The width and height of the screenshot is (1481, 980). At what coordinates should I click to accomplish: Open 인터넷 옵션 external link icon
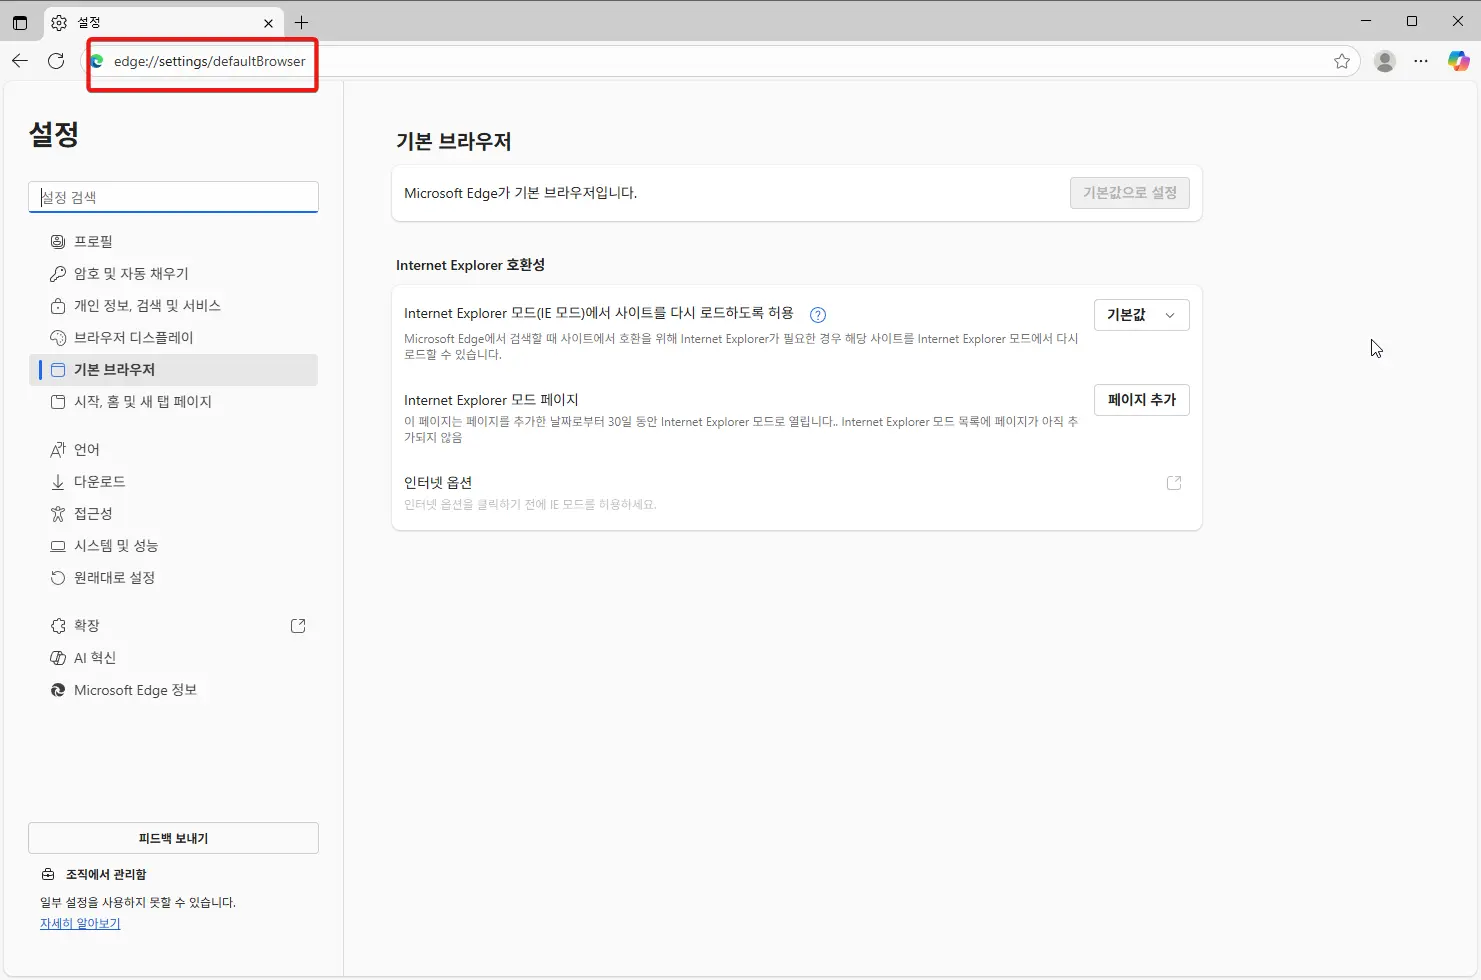(x=1174, y=483)
